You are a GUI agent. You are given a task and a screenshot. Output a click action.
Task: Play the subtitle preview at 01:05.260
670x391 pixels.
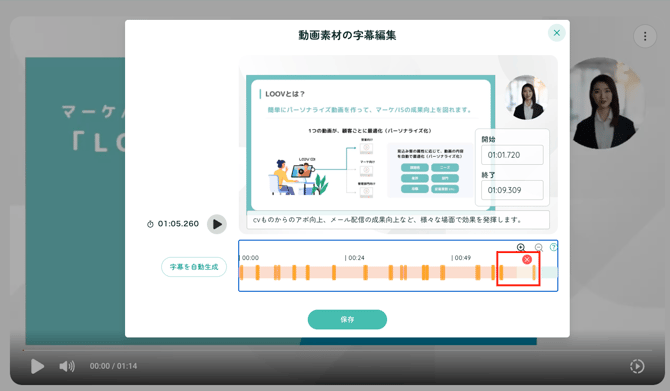pyautogui.click(x=217, y=224)
